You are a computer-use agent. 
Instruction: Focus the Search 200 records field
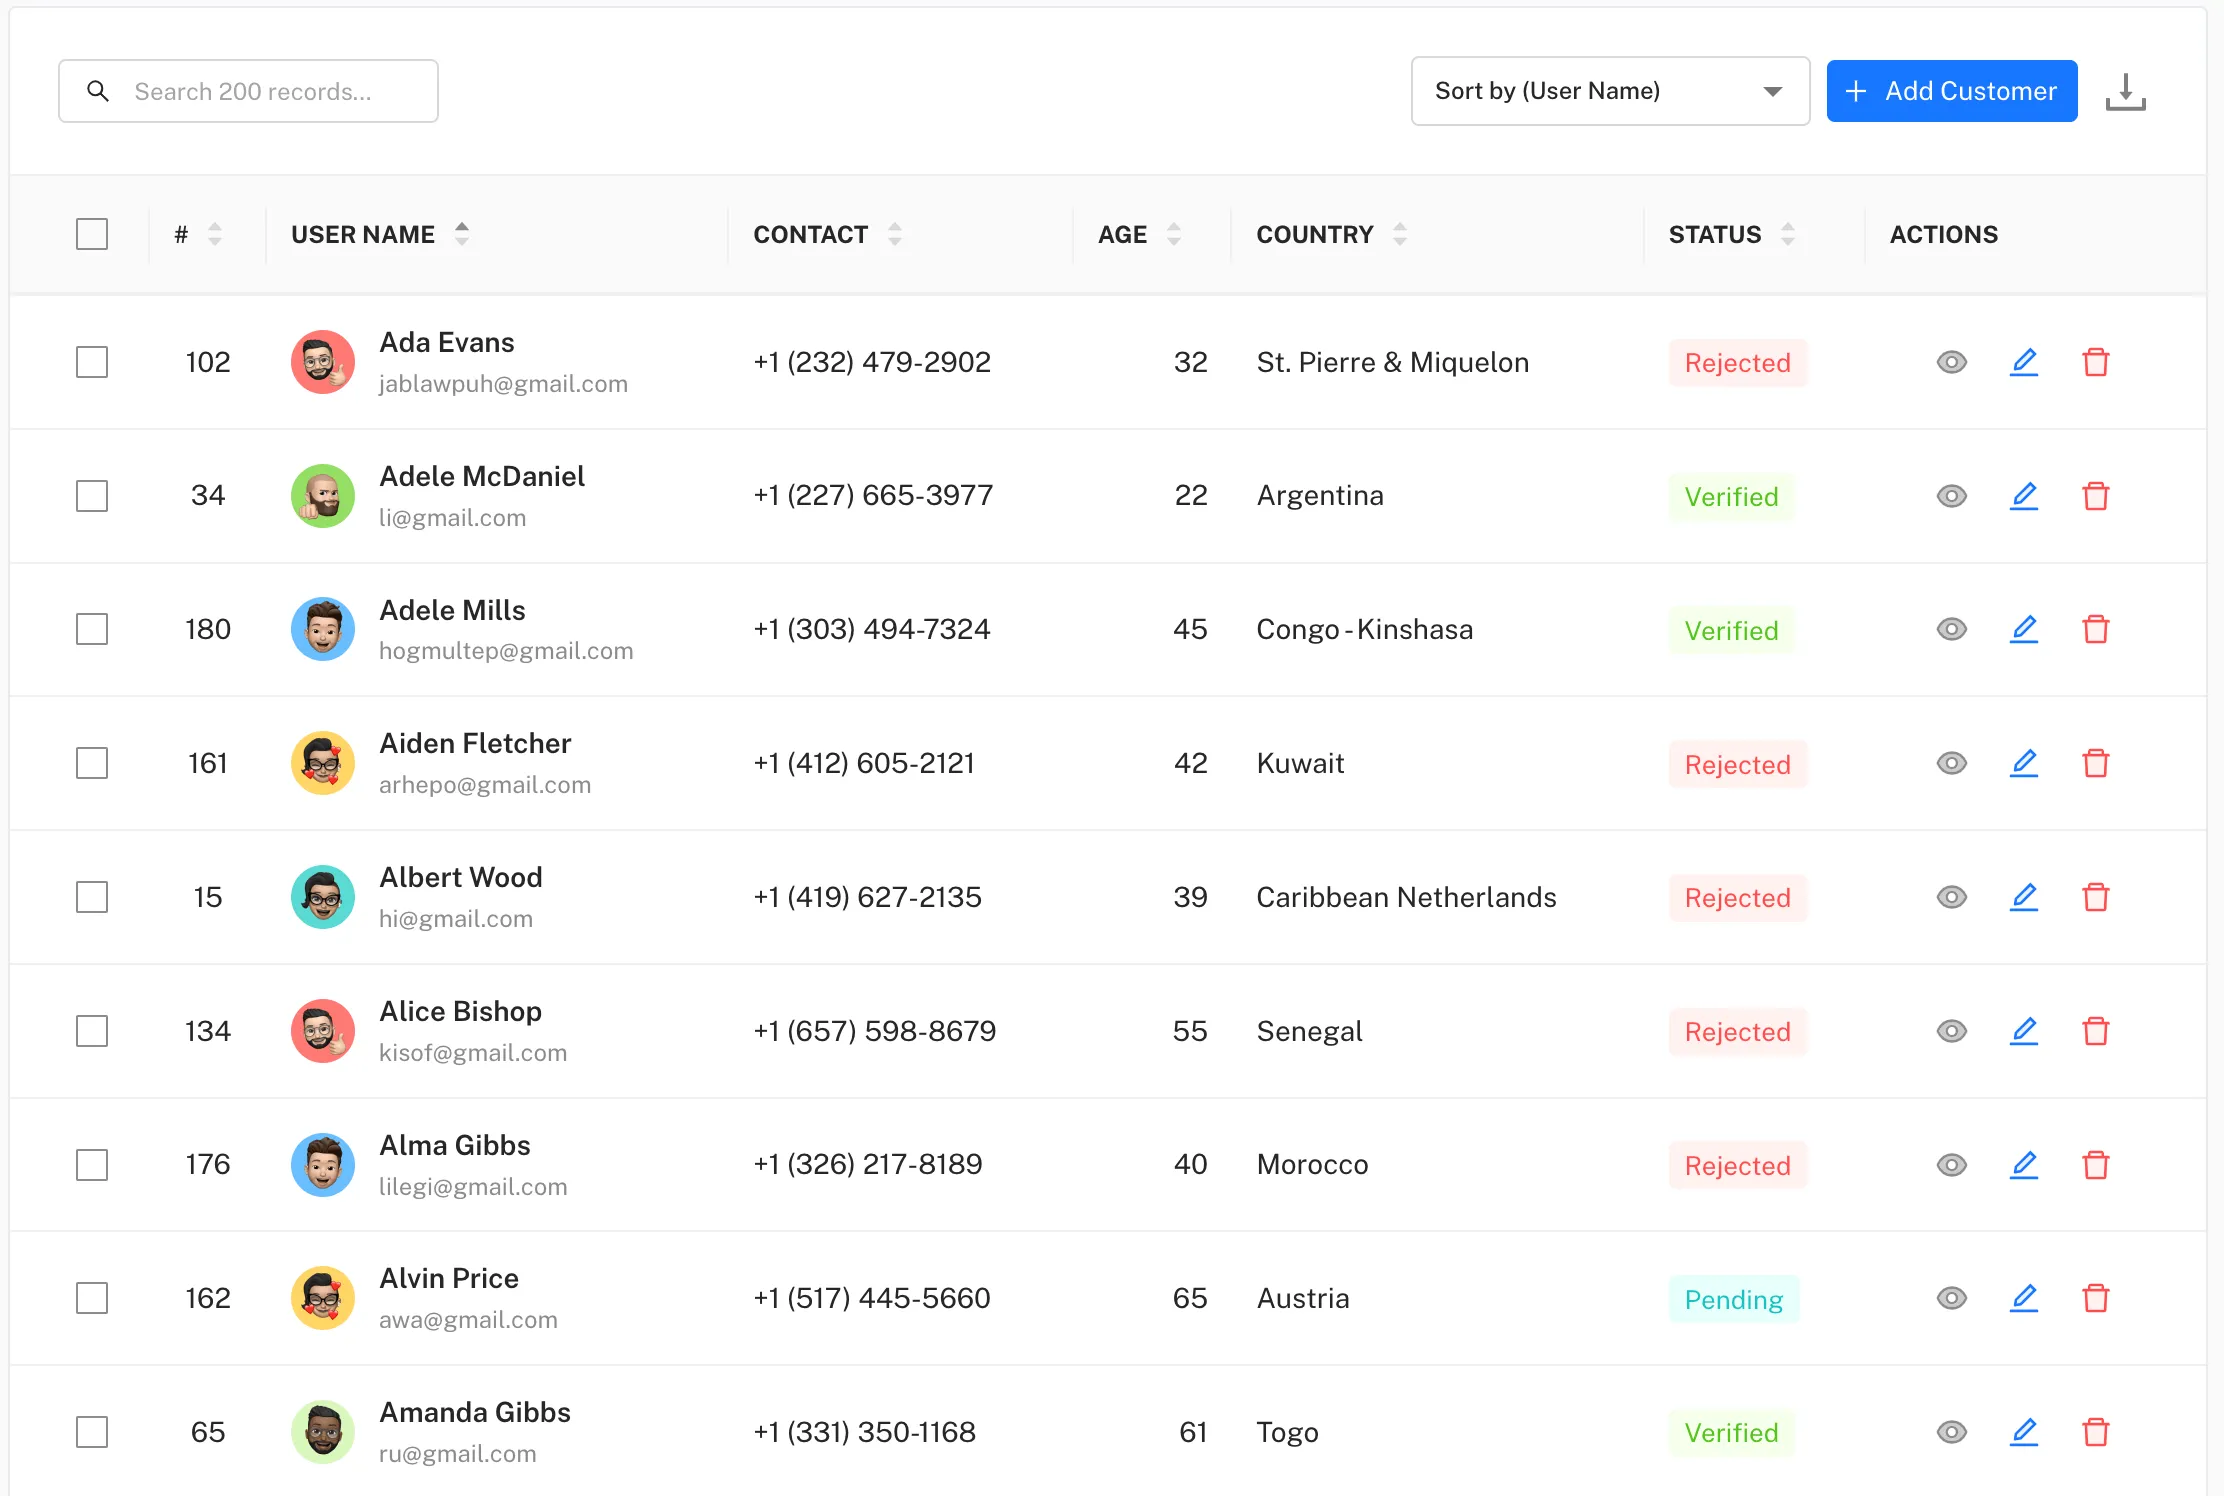click(250, 91)
